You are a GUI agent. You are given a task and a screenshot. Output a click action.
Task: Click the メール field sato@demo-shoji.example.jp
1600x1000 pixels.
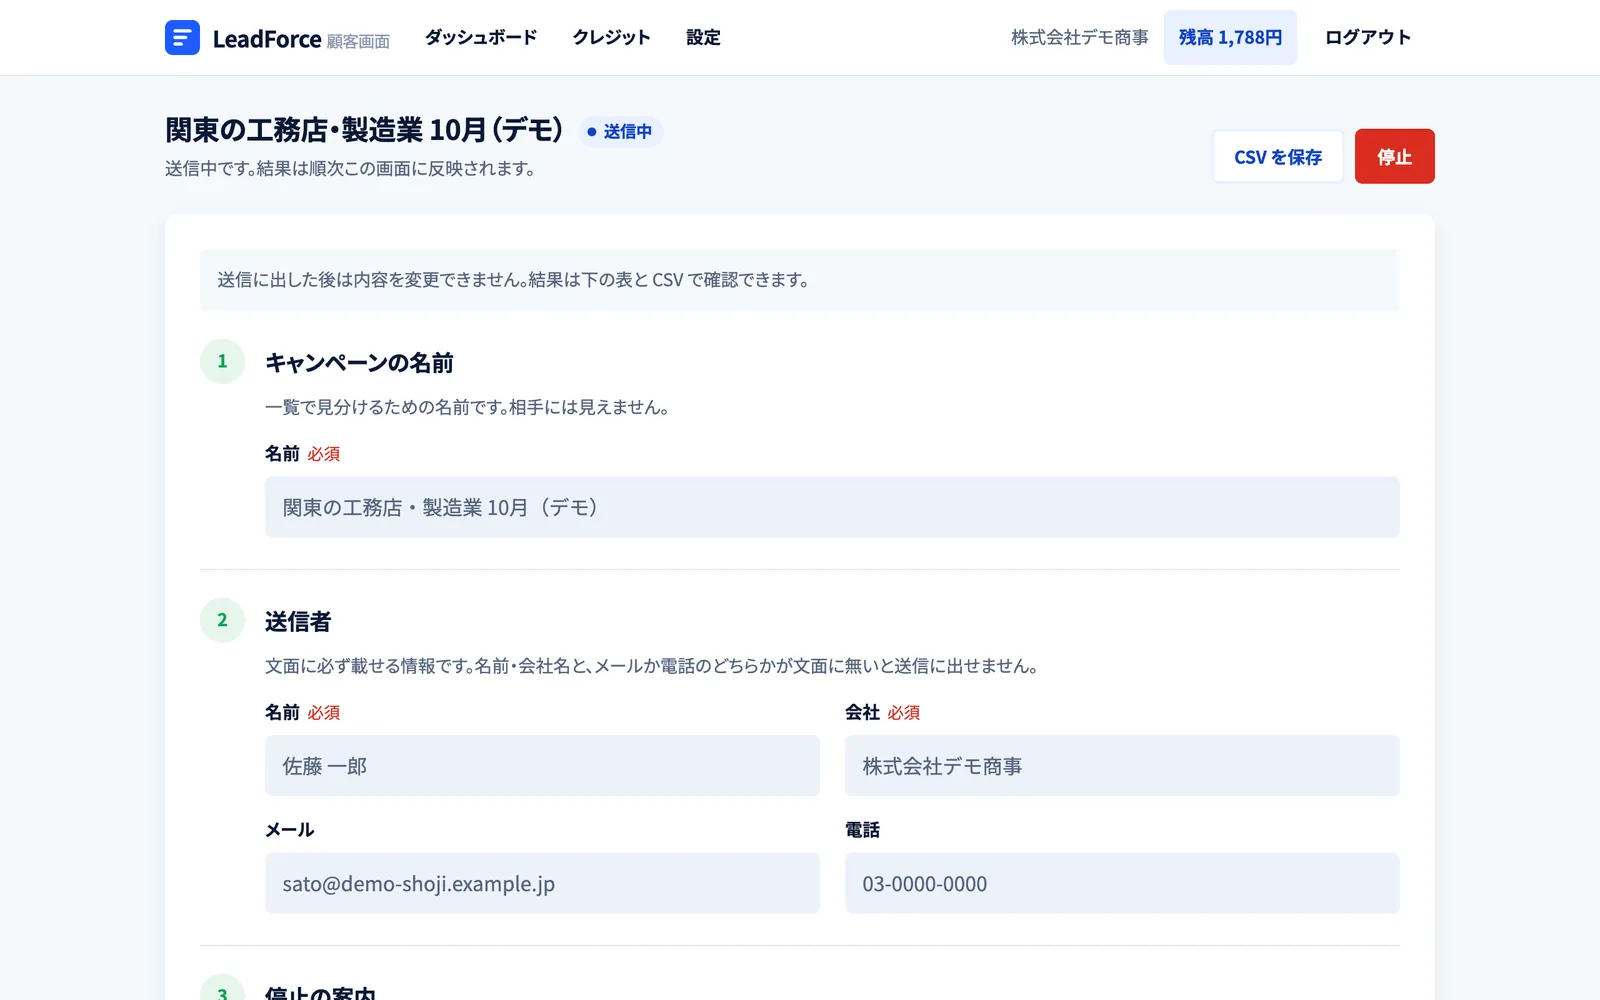(542, 883)
